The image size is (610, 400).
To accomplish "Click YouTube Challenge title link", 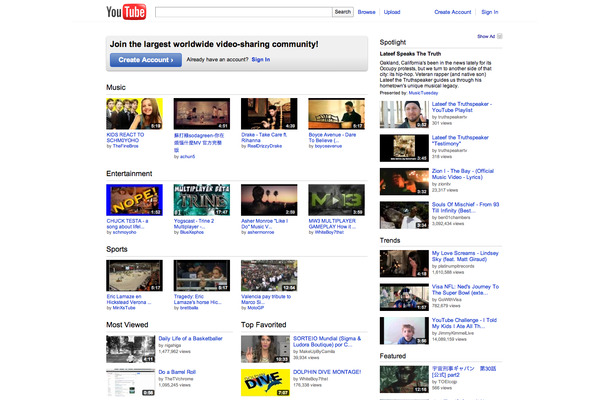I will [x=465, y=323].
